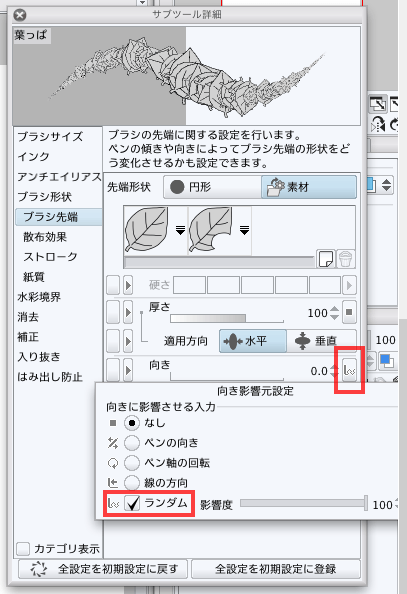Image resolution: width=407 pixels, height=594 pixels.
Task: Open the ストローク settings
Action: 50,257
